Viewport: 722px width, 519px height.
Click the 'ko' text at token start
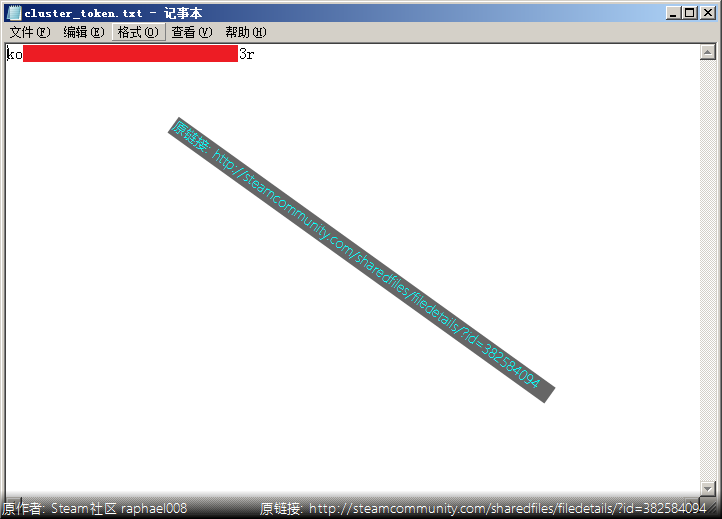(15, 54)
